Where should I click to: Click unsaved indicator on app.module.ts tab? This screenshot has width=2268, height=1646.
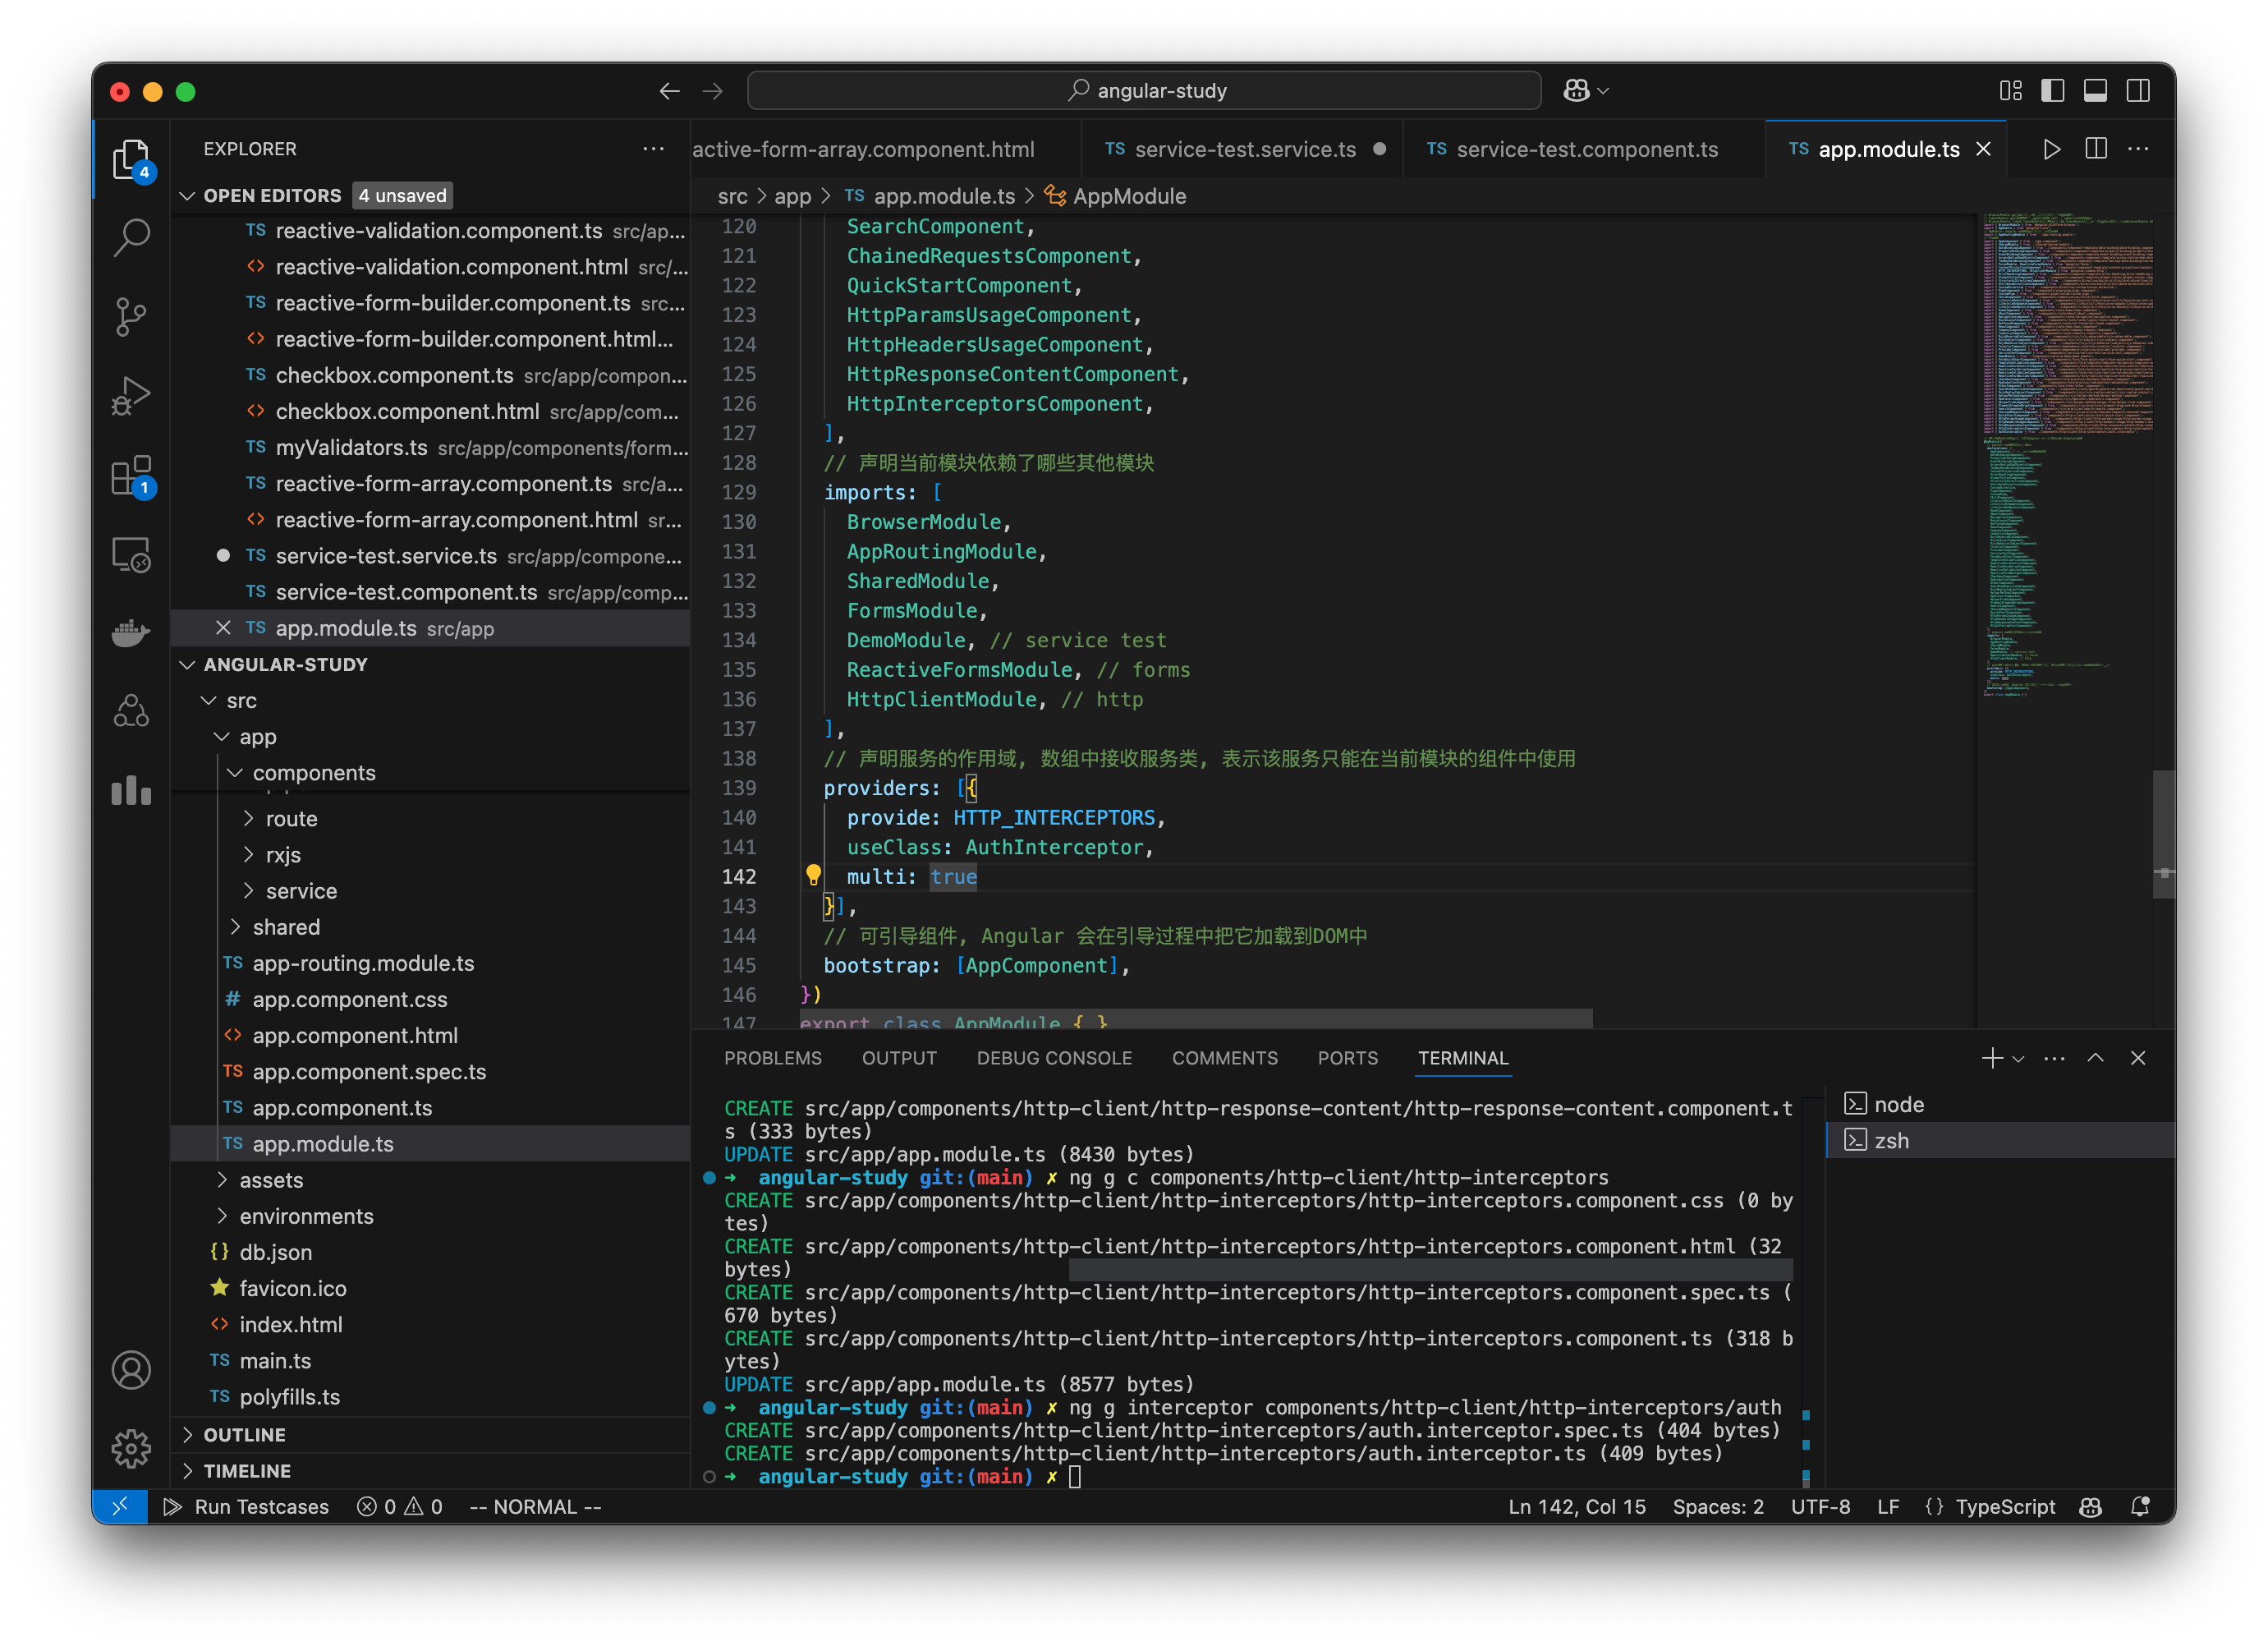click(1981, 149)
